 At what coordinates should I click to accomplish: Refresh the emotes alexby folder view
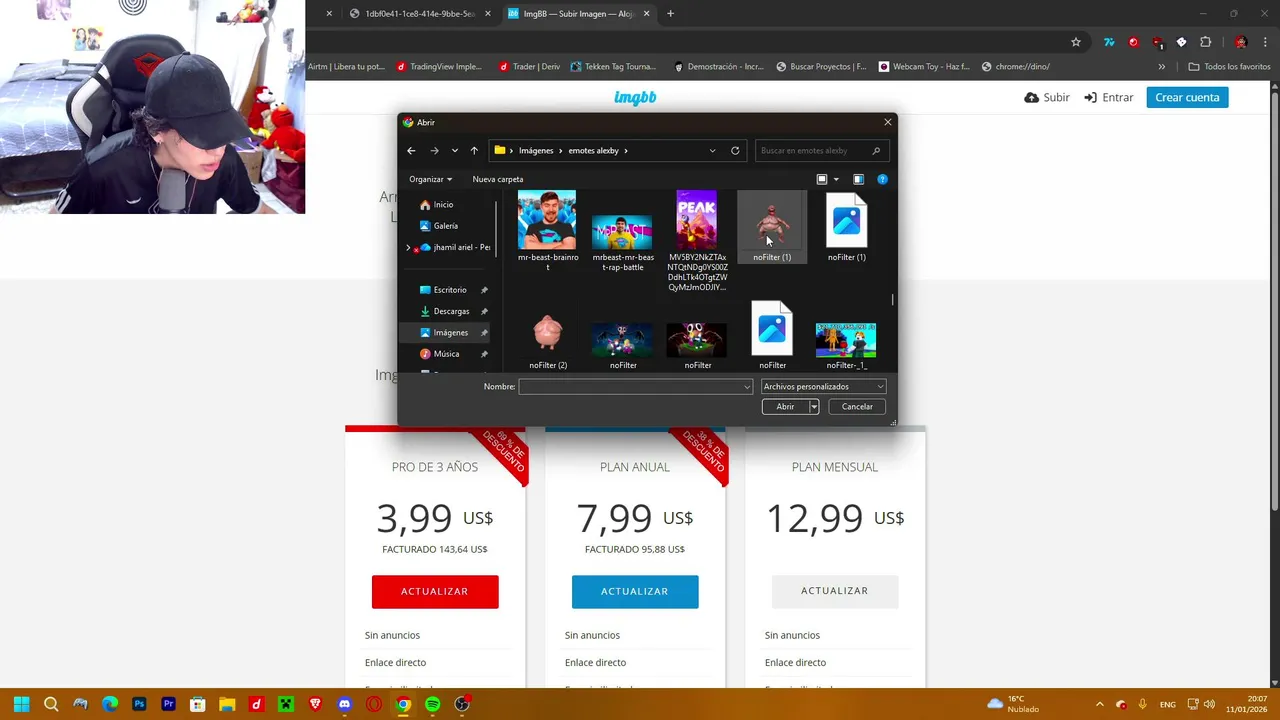735,151
